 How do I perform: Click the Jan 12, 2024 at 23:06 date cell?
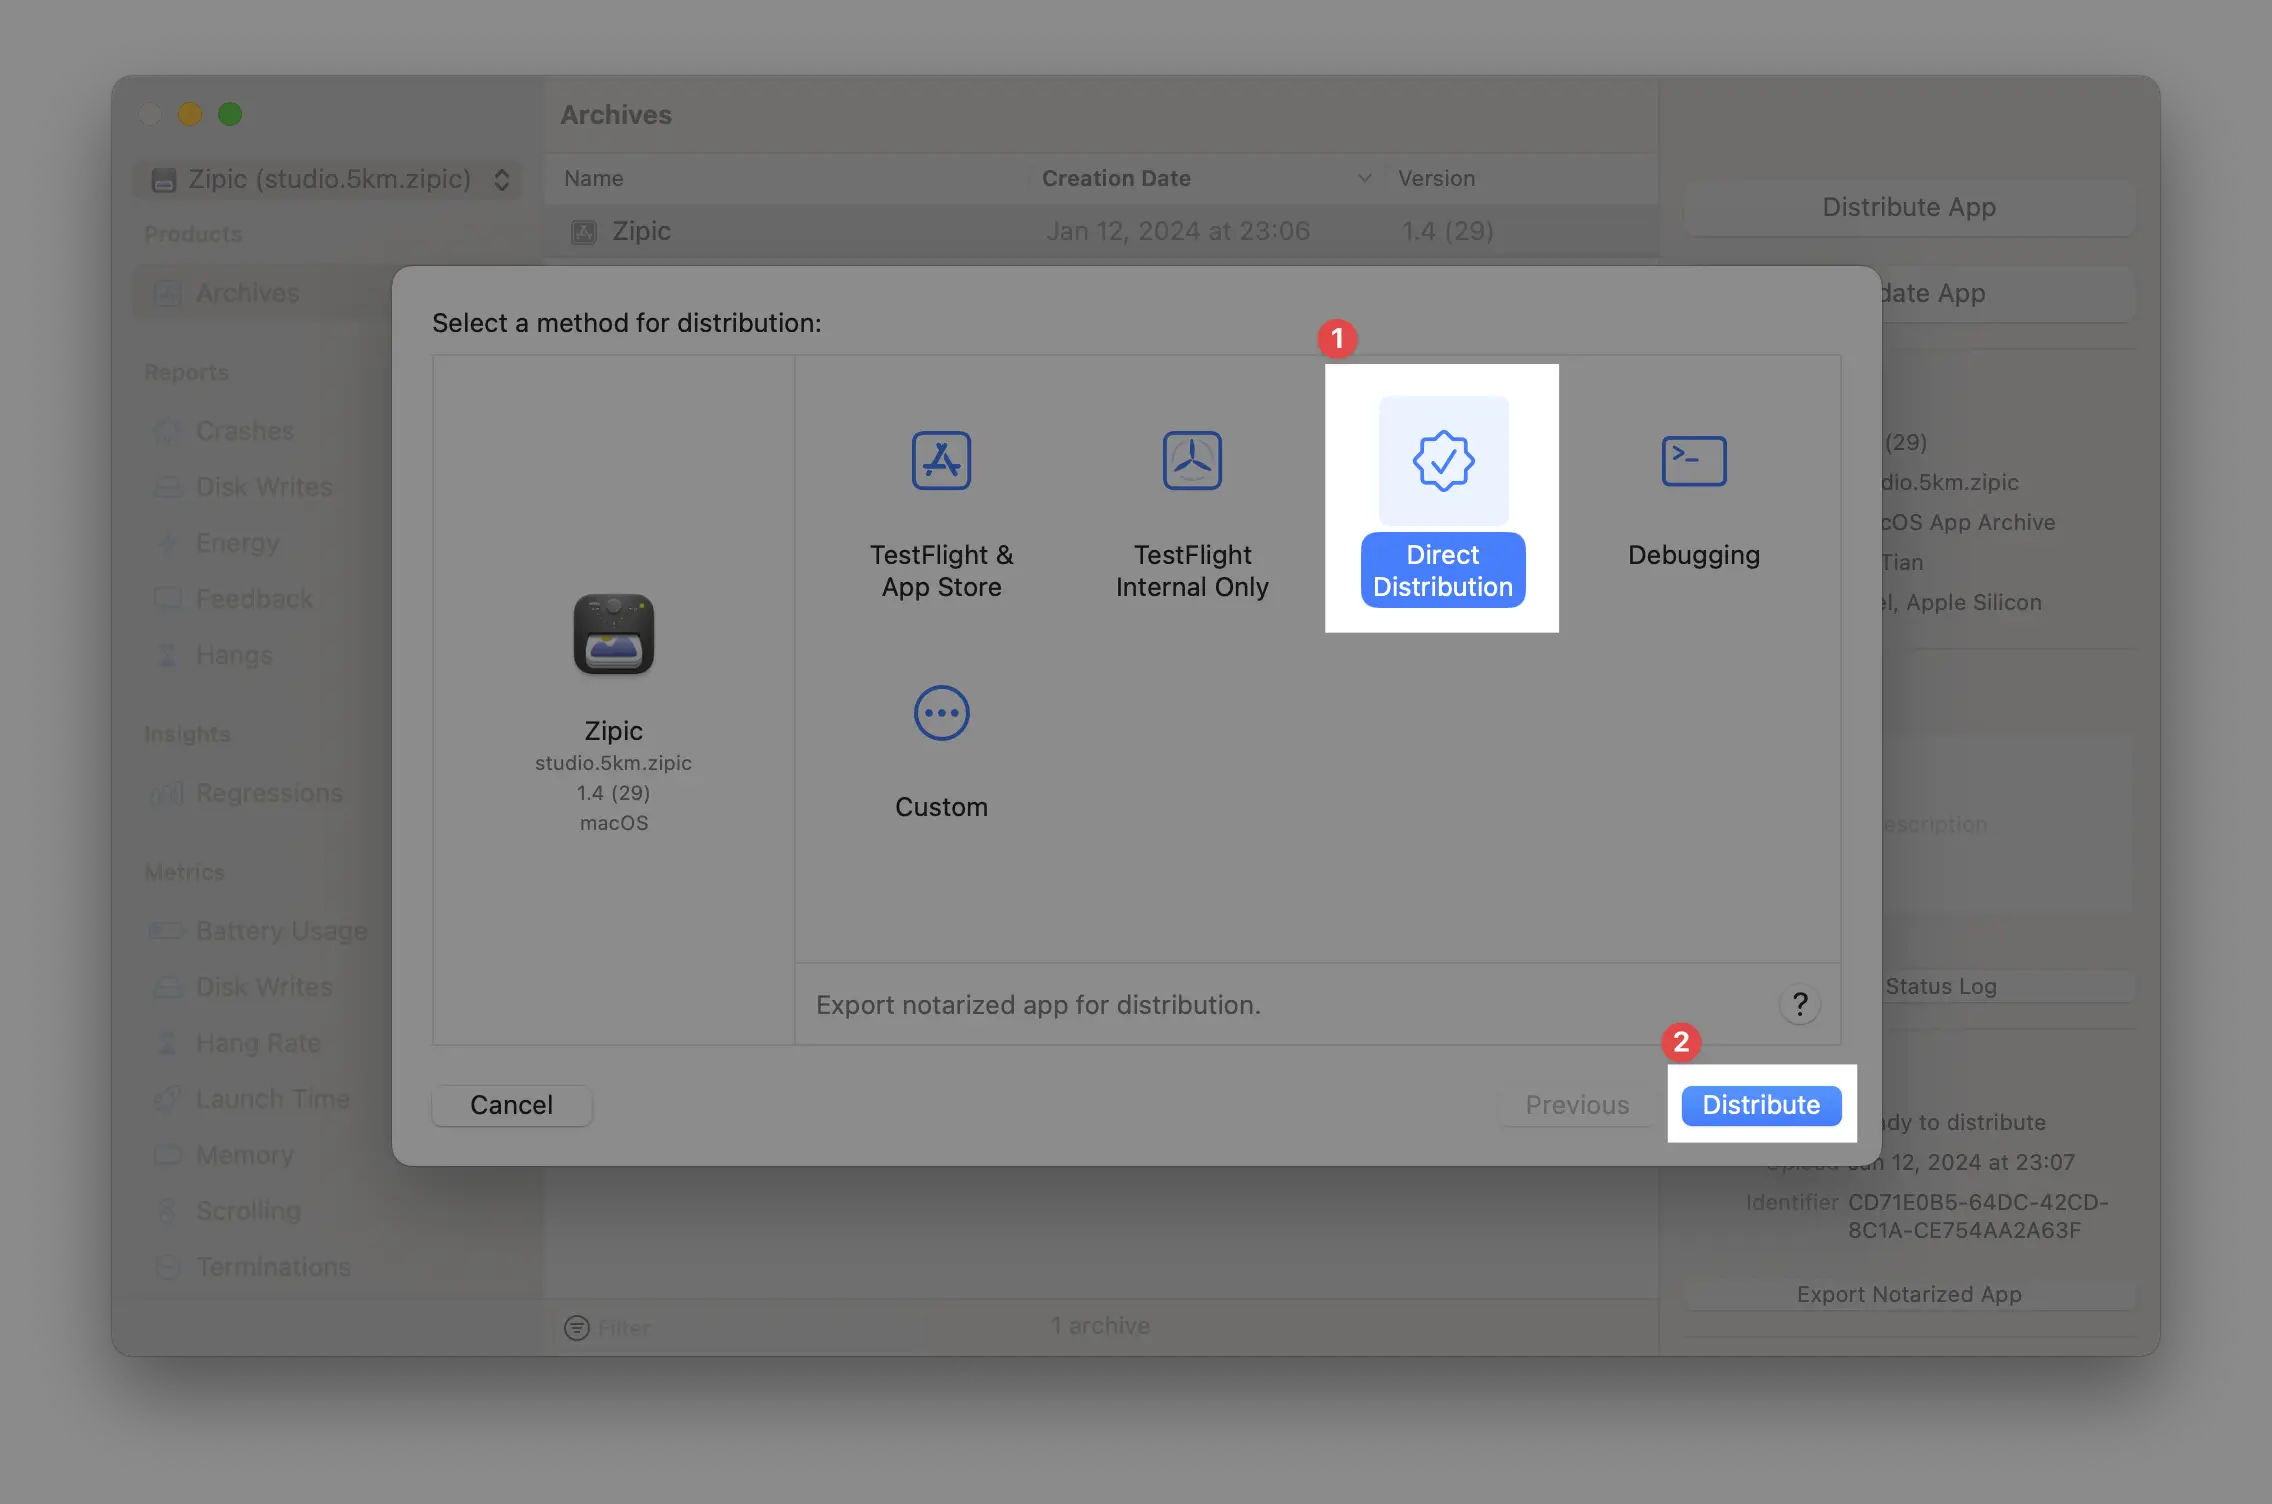click(1178, 231)
